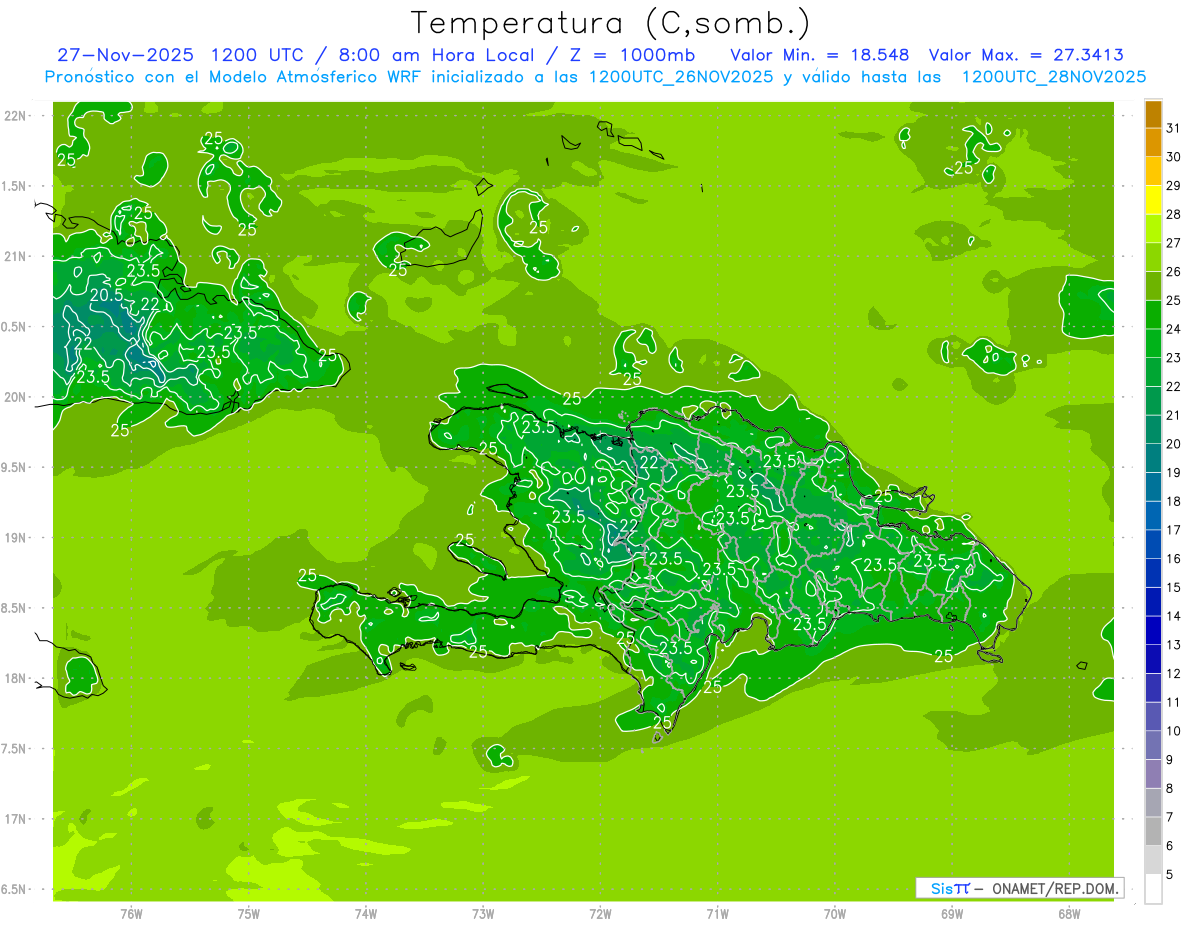Click the lime colorbar swatch between 27 and 28
The image size is (1200, 927).
click(x=1153, y=229)
